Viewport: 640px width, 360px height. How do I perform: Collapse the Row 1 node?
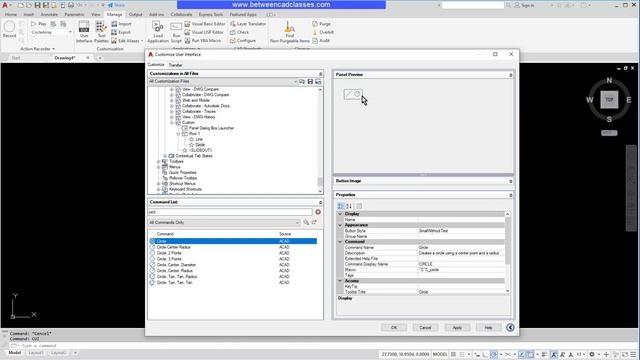178,133
